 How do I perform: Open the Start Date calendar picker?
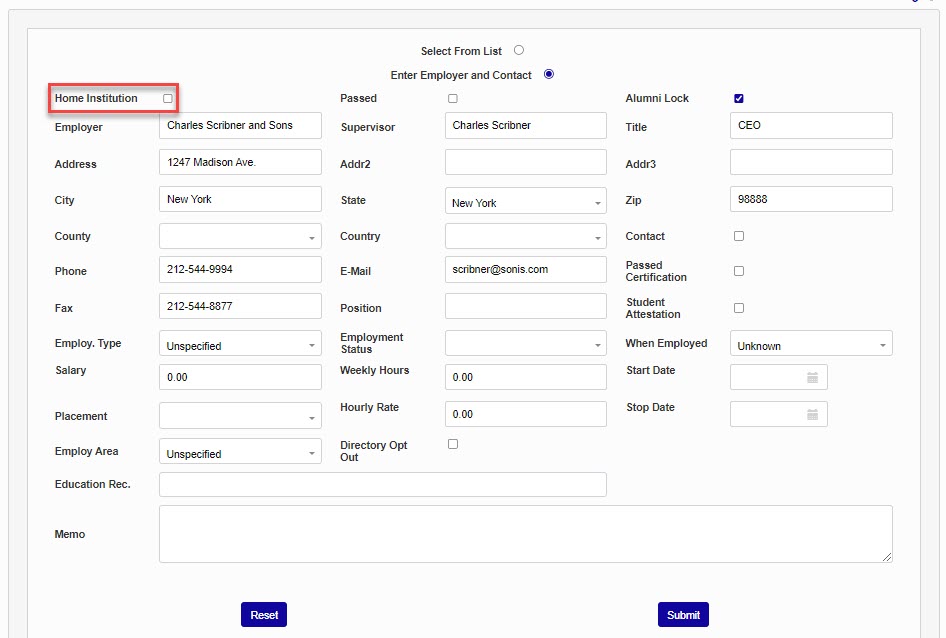[812, 377]
